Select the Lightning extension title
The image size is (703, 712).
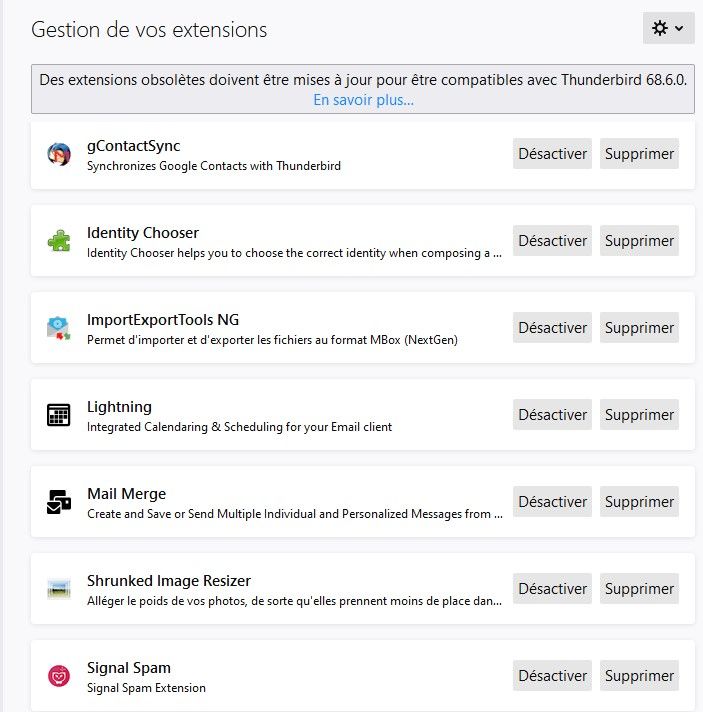119,407
